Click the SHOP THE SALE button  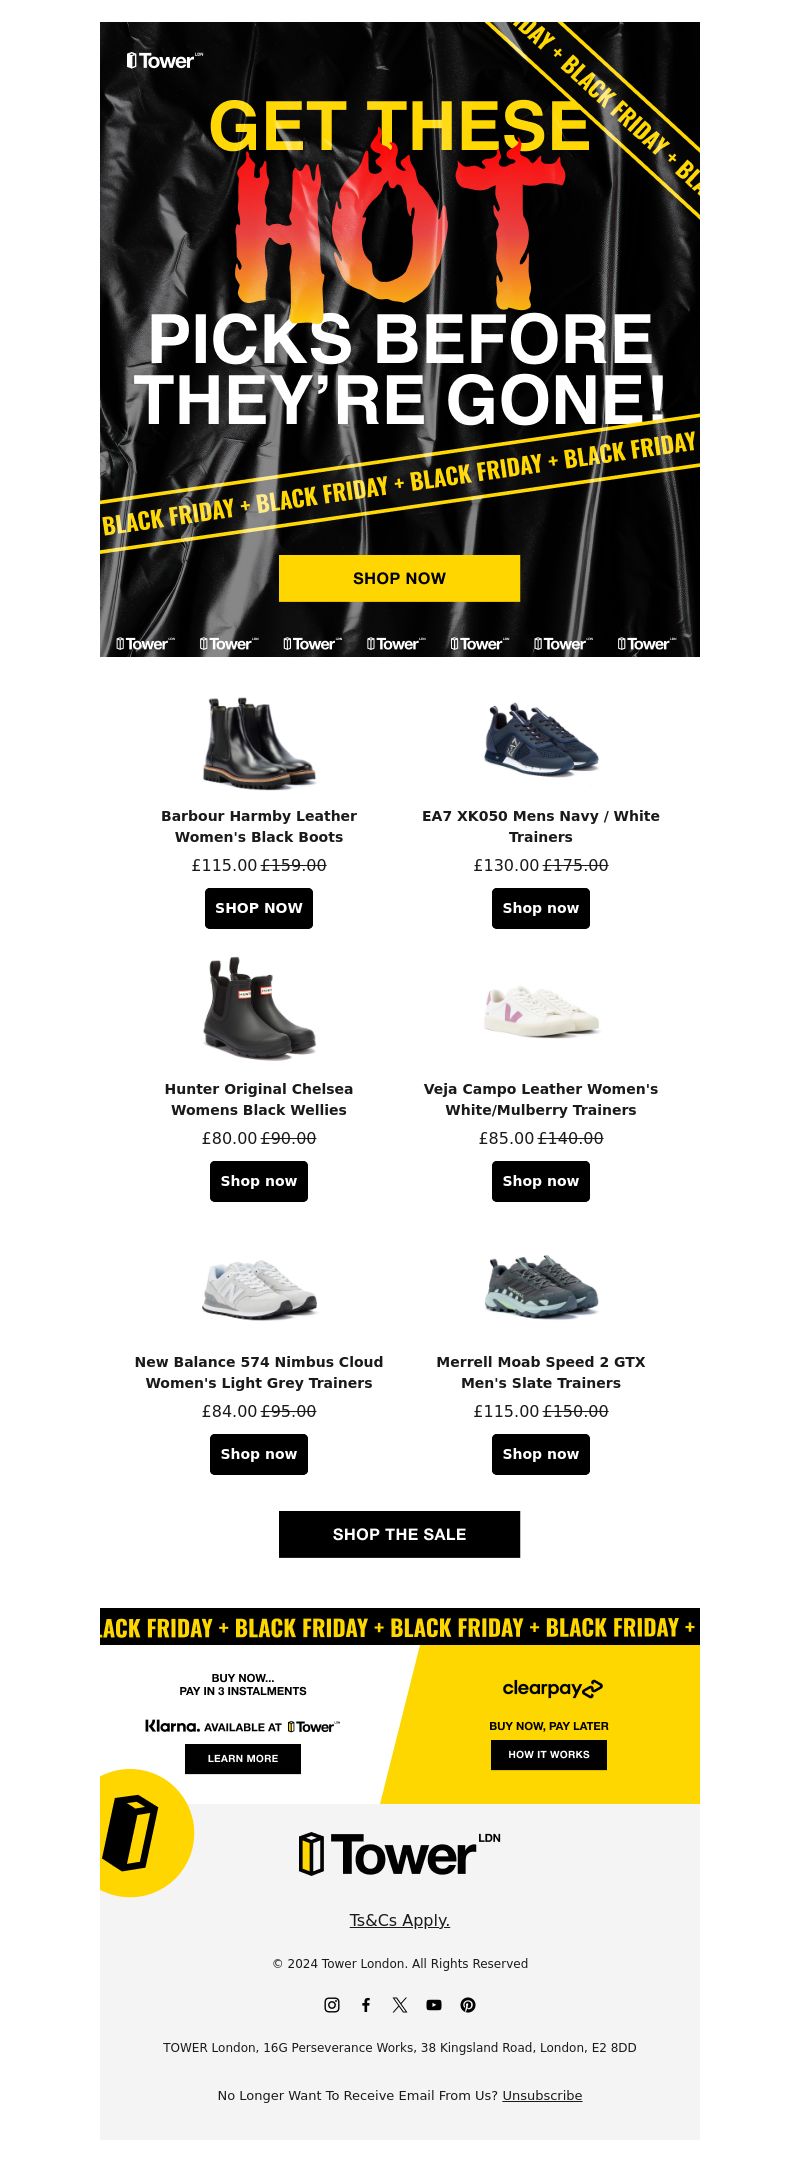tap(399, 1534)
